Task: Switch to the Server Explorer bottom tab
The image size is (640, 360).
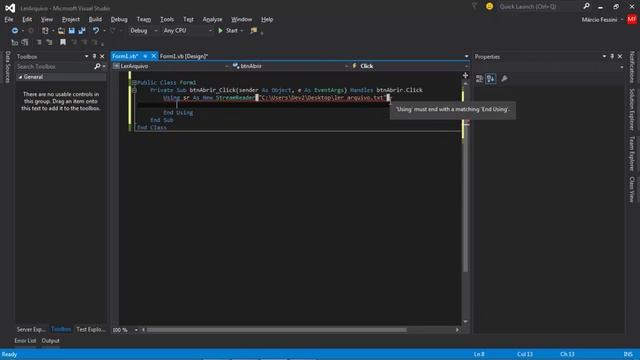Action: point(31,329)
